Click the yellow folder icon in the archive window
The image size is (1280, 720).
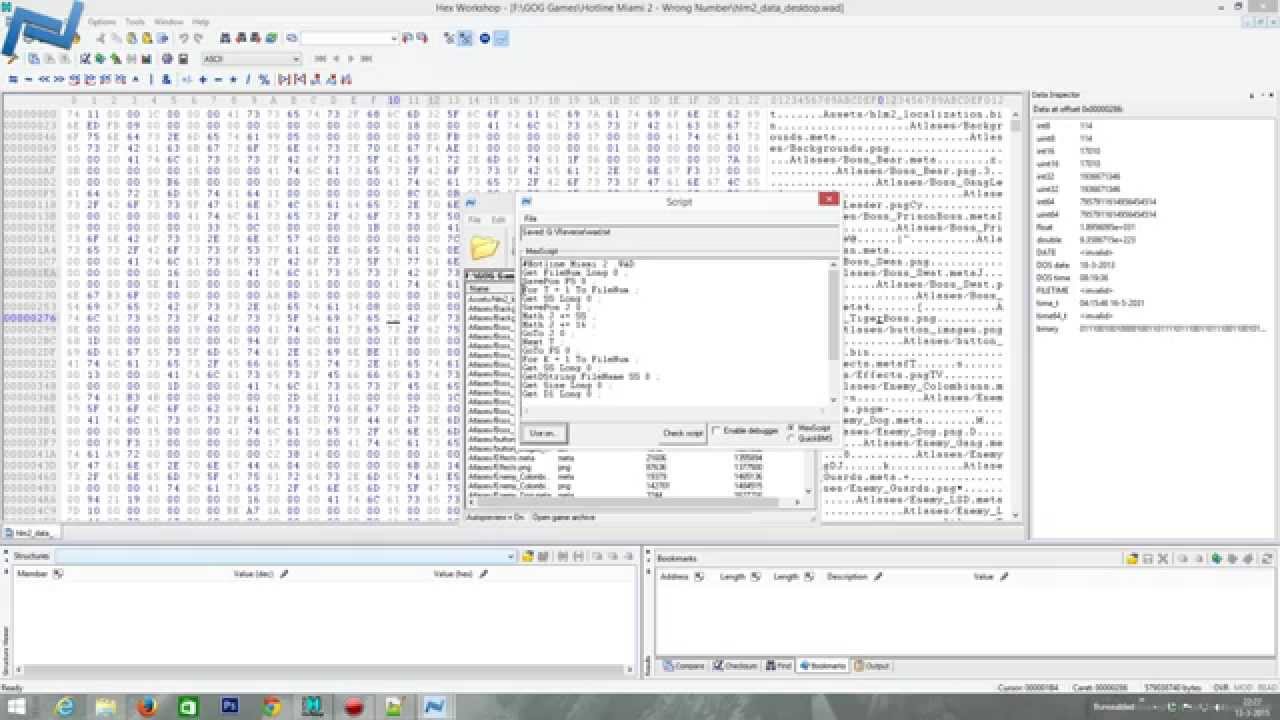pyautogui.click(x=485, y=246)
